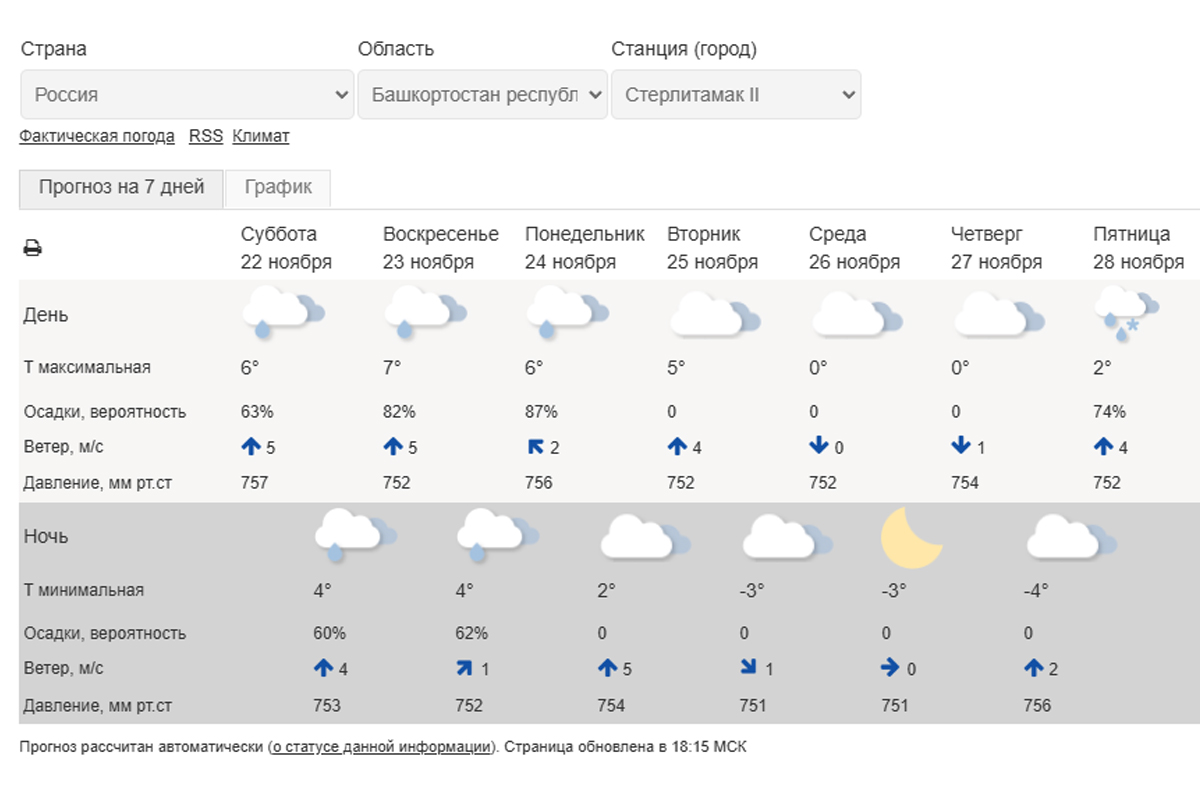The image size is (1200, 800).
Task: Click Wednesday day downward wind arrow
Action: click(819, 447)
